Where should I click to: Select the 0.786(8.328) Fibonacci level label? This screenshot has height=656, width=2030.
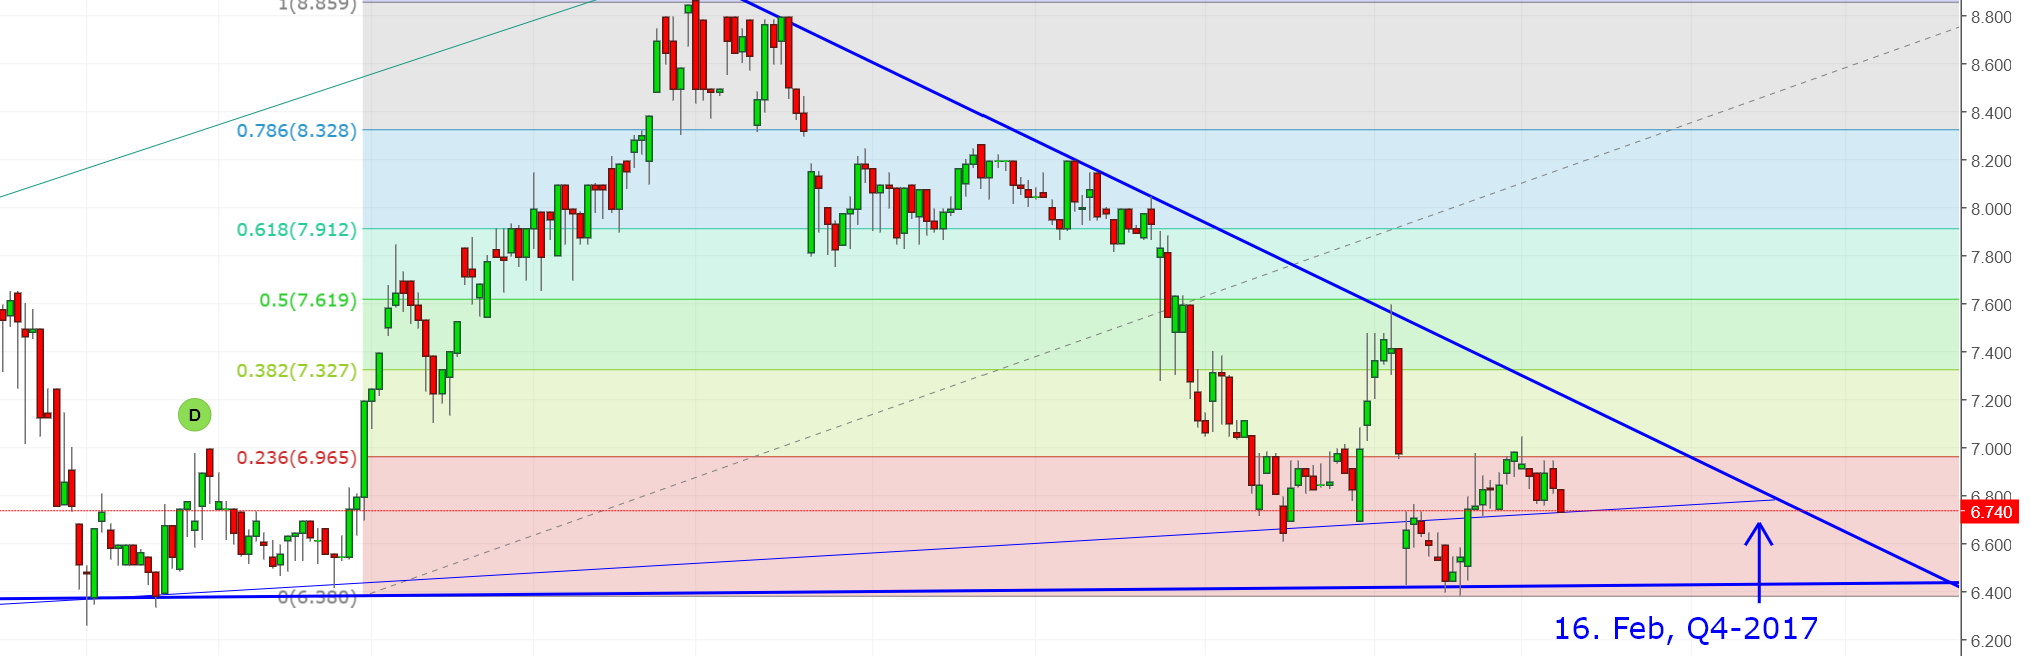point(296,130)
